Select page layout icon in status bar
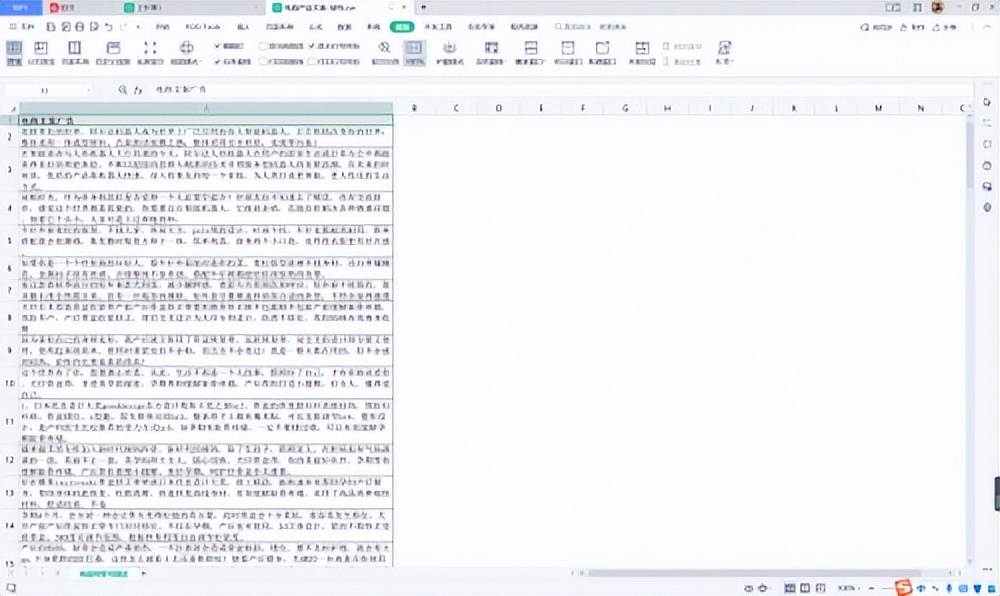 pyautogui.click(x=805, y=588)
